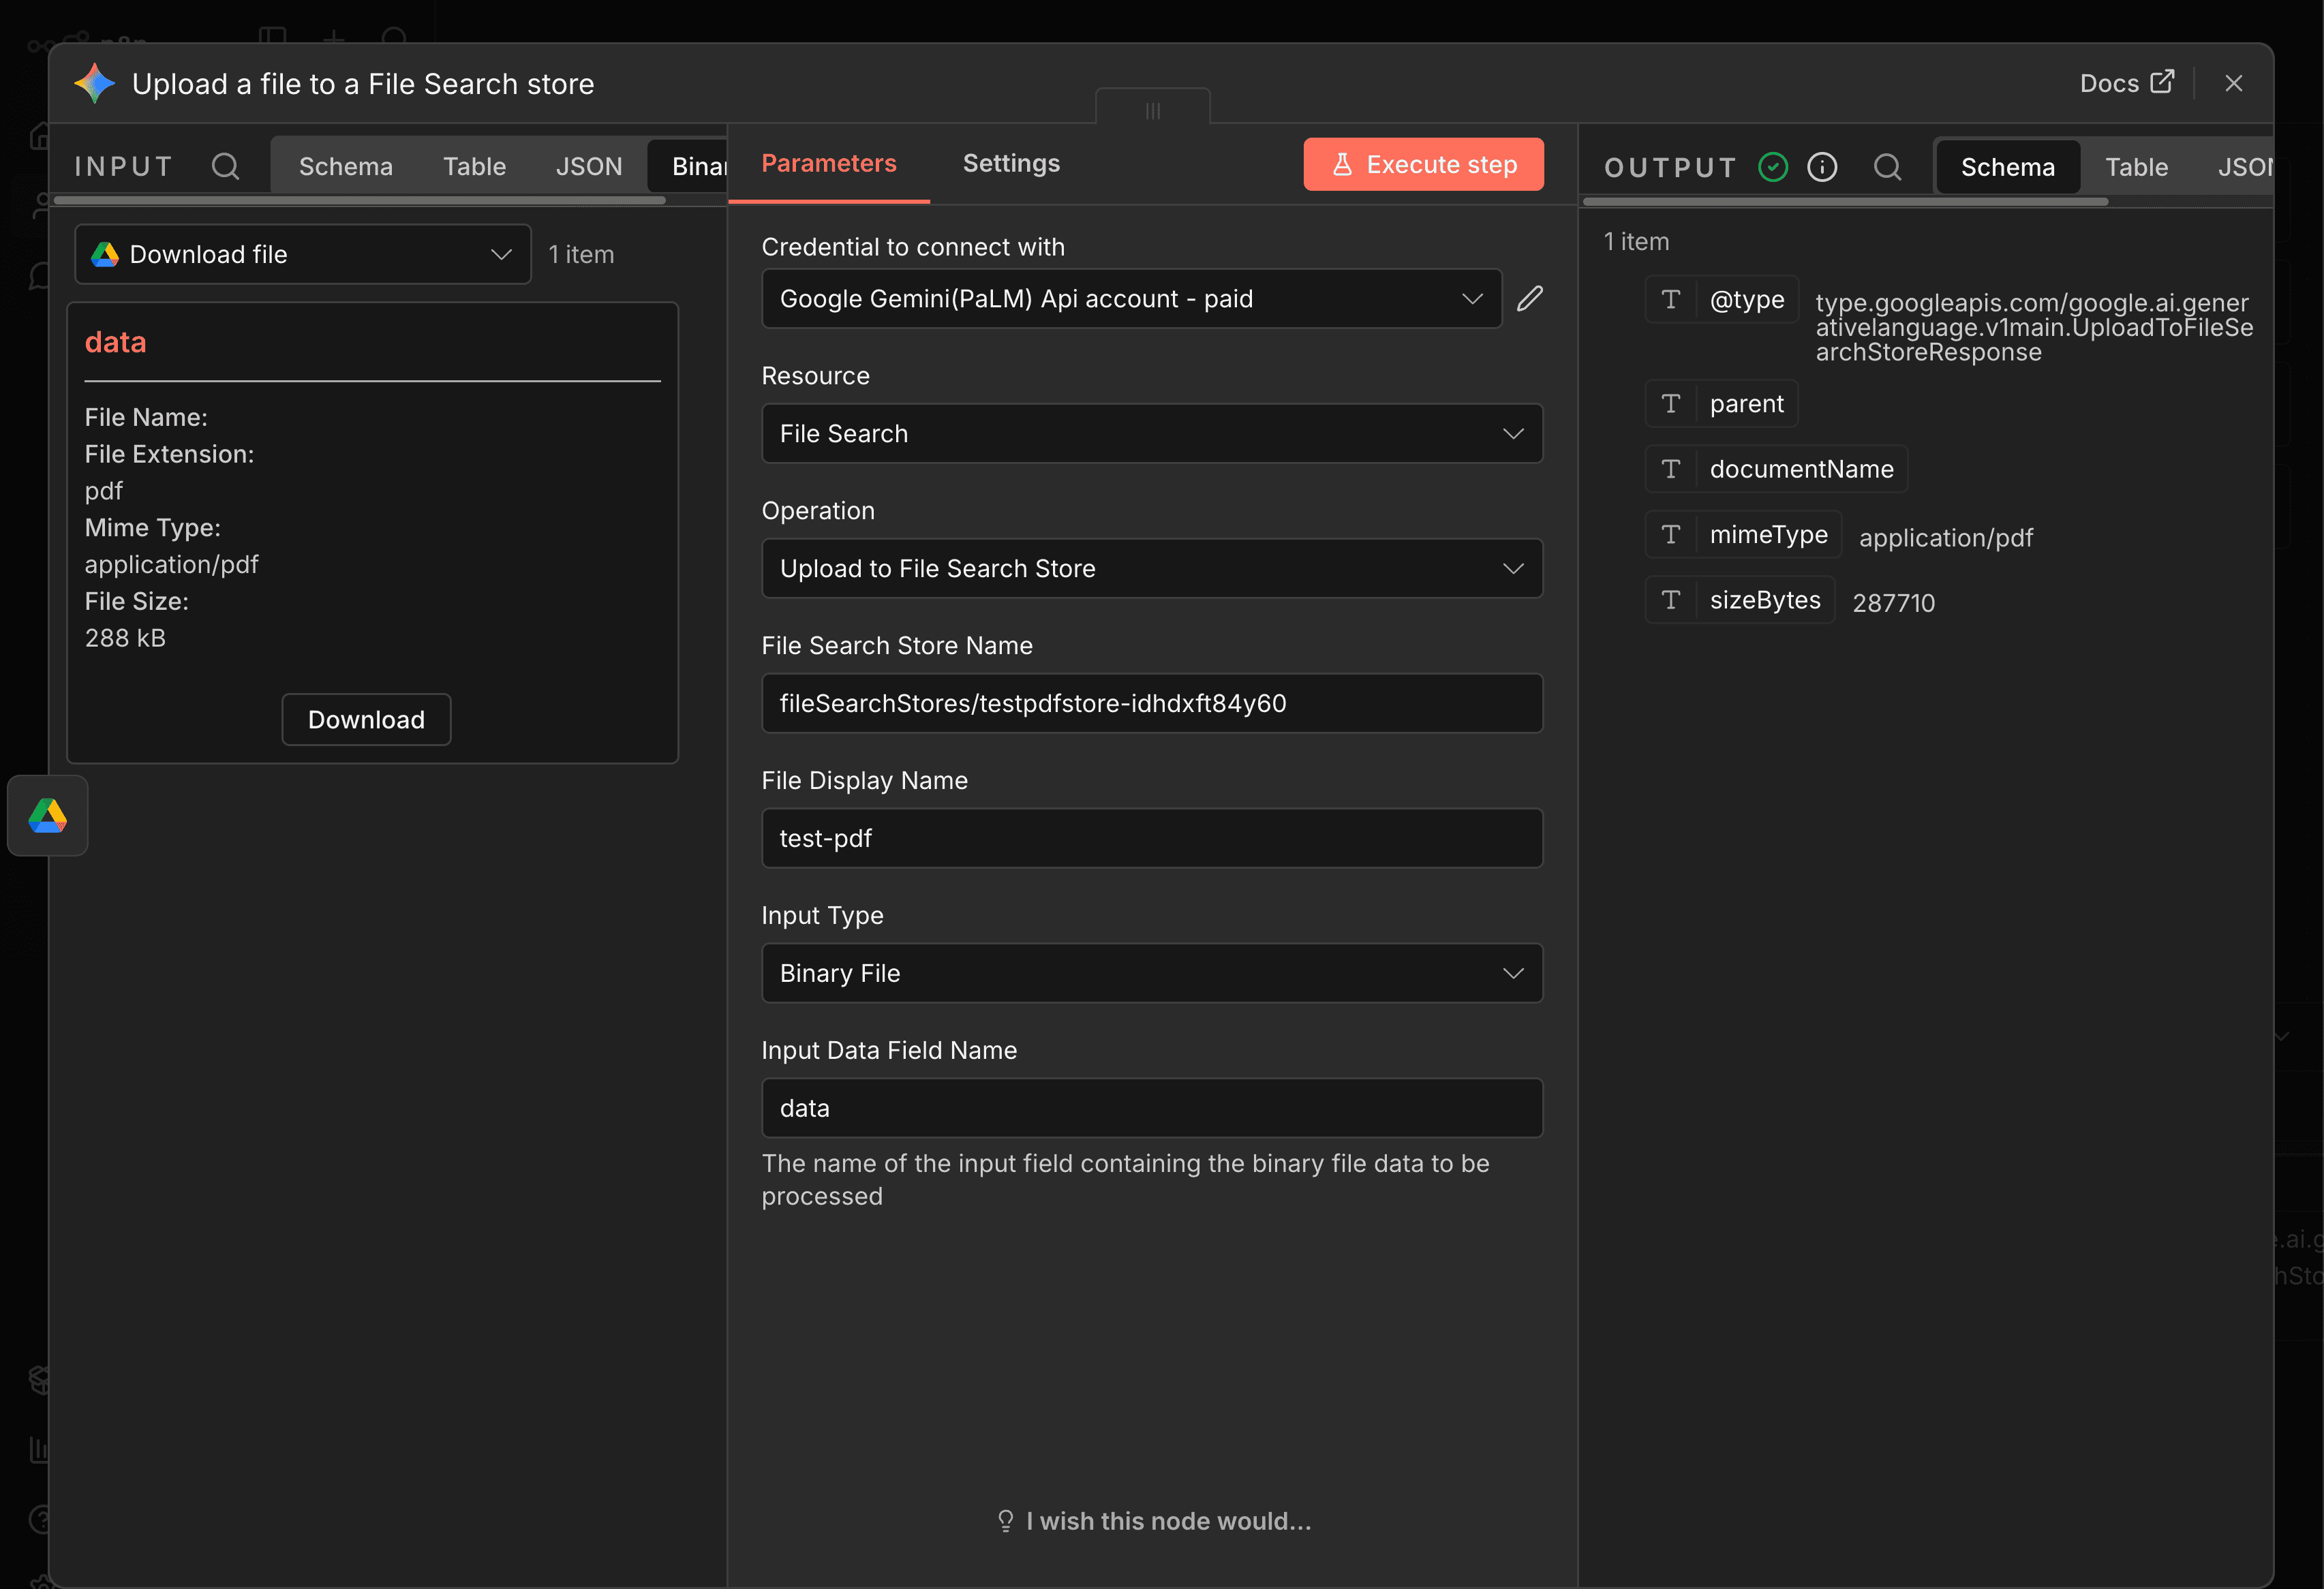Screen dimensions: 2324x1589
Task: Click the output info circle icon
Action: click(x=1822, y=167)
